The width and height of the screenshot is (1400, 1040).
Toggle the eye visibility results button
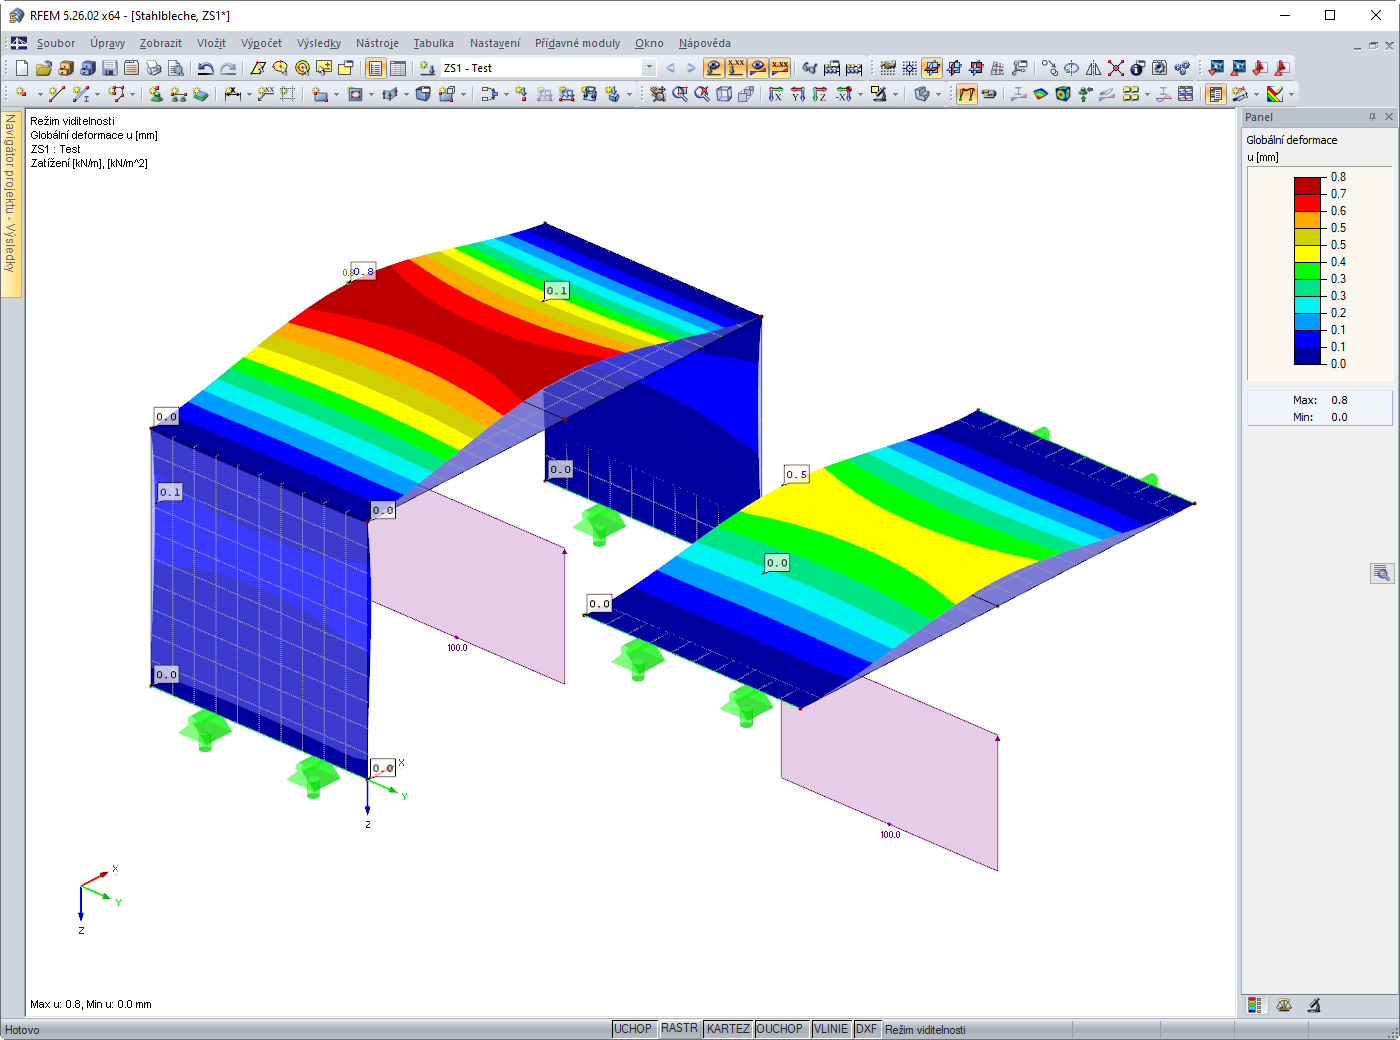758,68
